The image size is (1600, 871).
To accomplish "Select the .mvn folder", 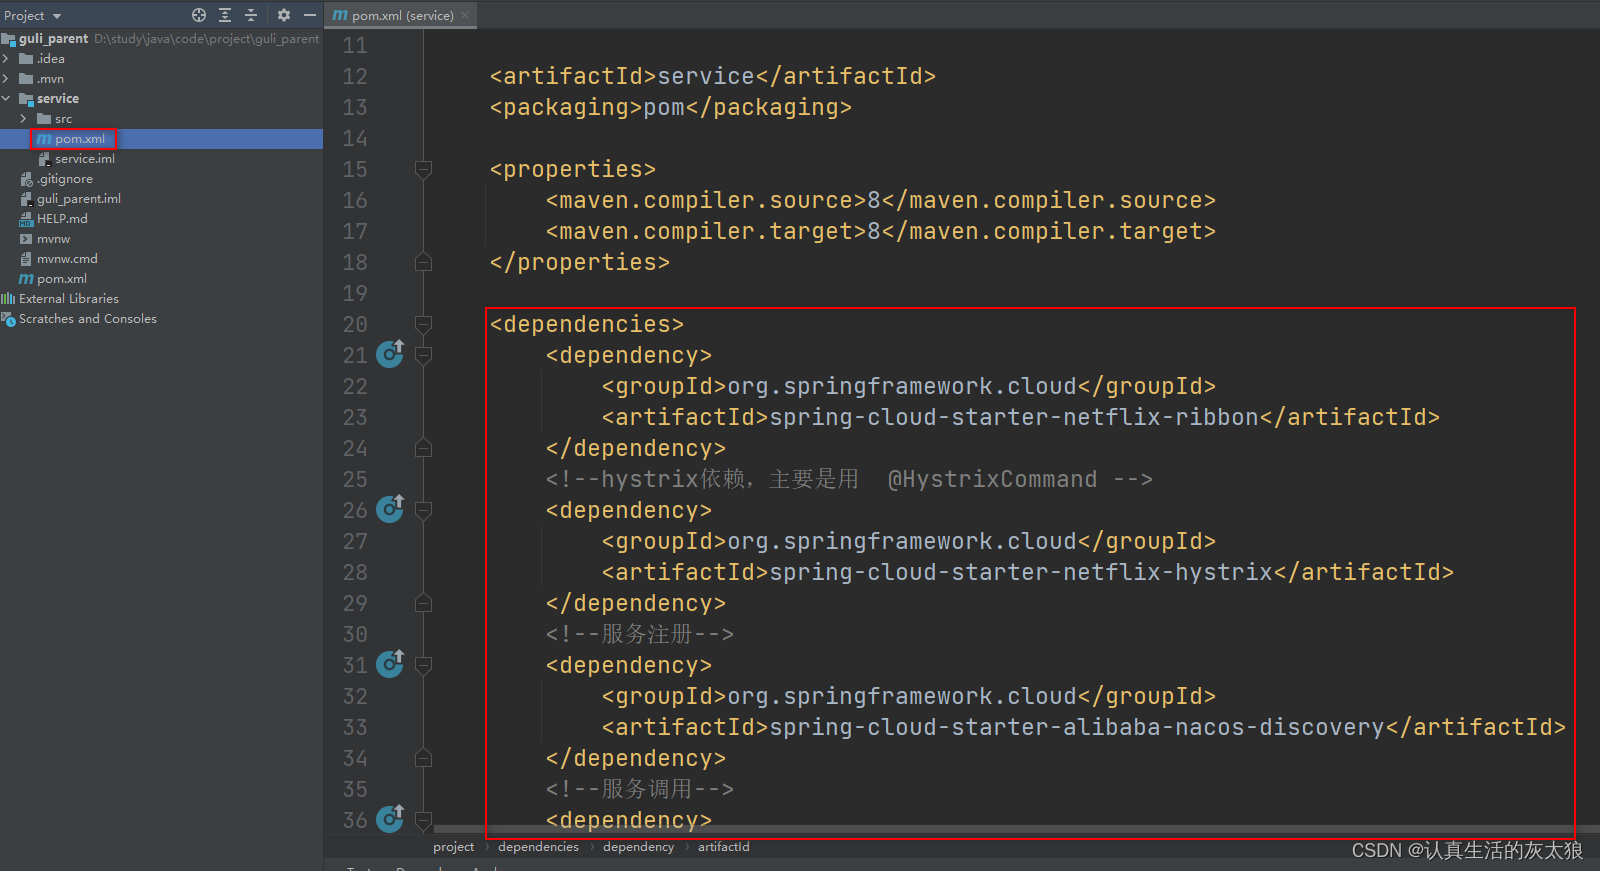I will [42, 79].
